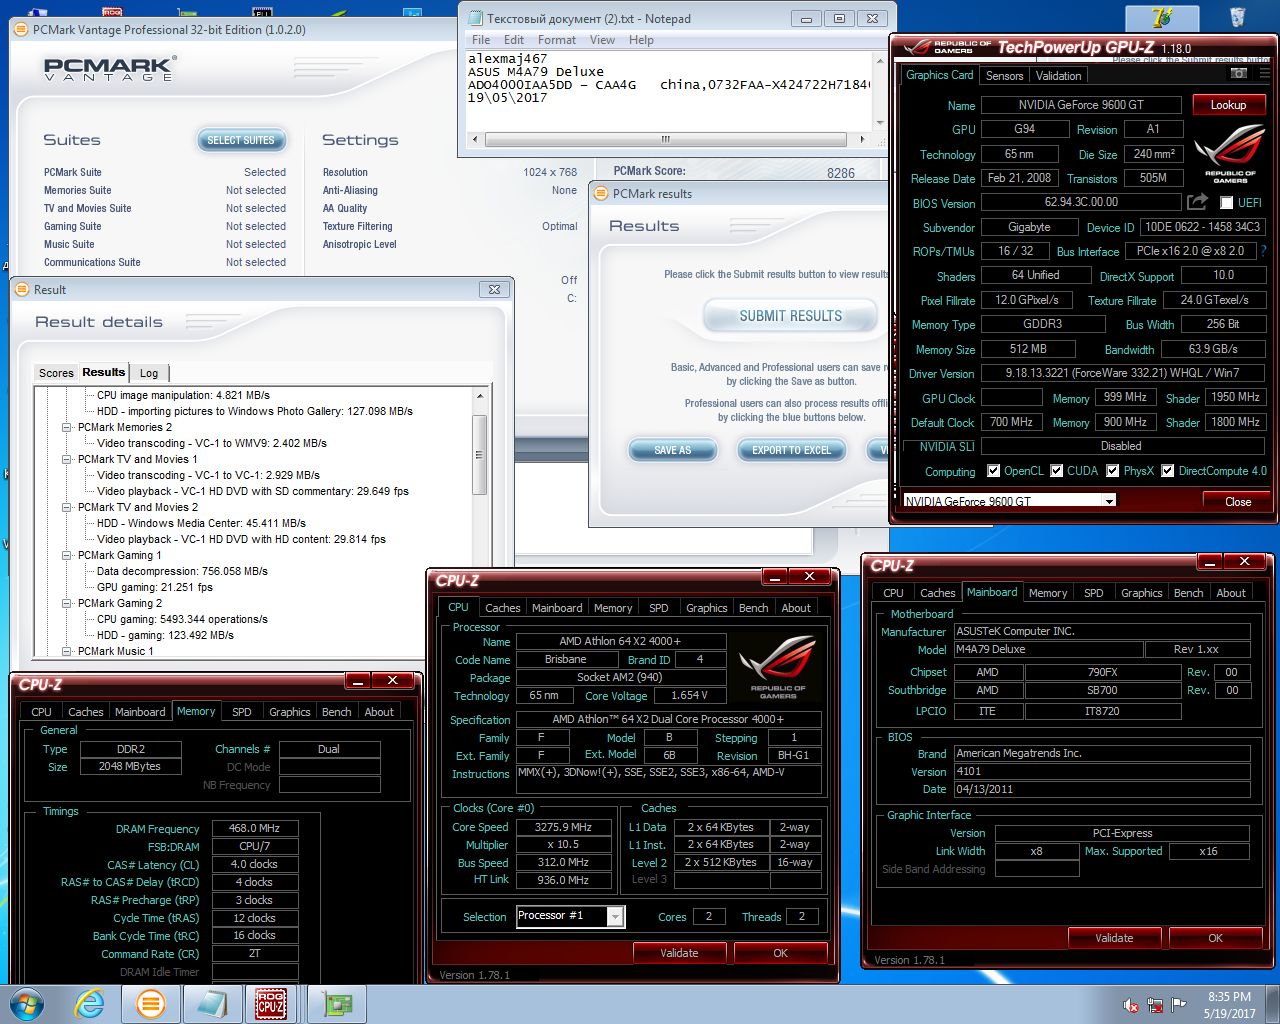
Task: Click the Bus Interface question mark icon
Action: [1263, 251]
